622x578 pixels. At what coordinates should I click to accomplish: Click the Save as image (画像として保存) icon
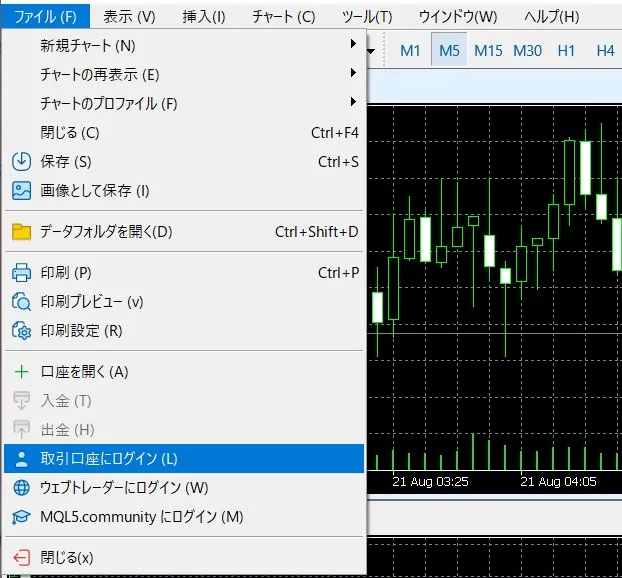(21, 191)
